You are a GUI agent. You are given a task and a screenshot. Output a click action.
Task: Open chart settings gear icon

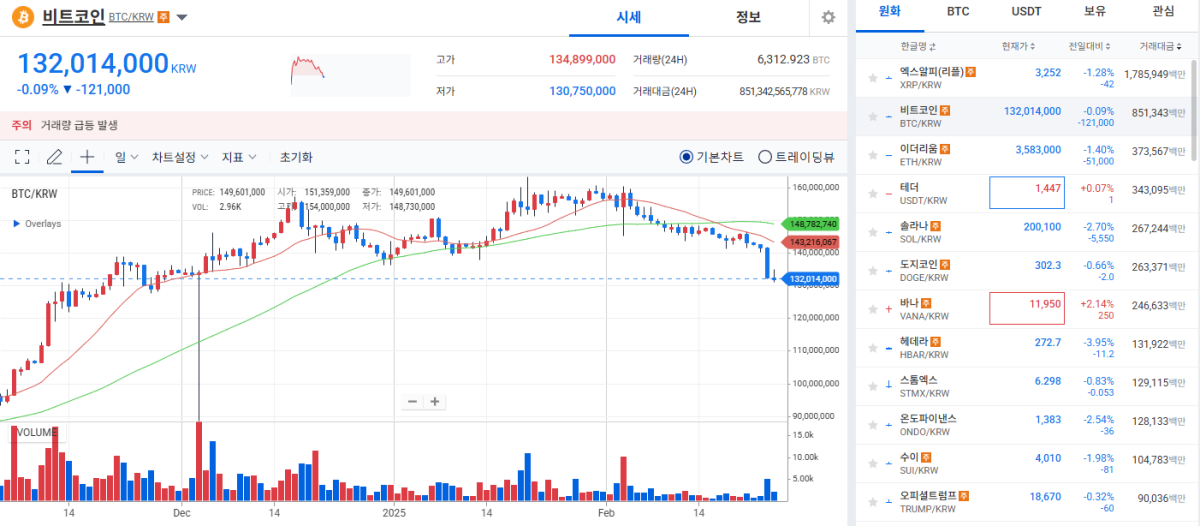[x=828, y=17]
